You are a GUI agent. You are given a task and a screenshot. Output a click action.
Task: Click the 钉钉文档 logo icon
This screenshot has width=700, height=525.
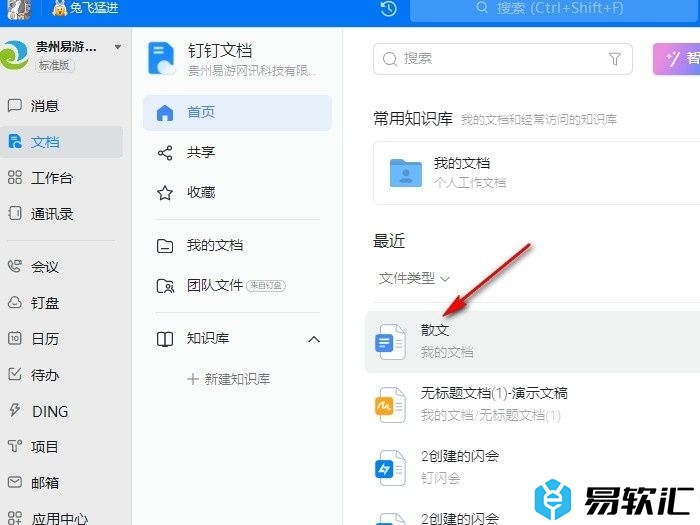point(162,58)
